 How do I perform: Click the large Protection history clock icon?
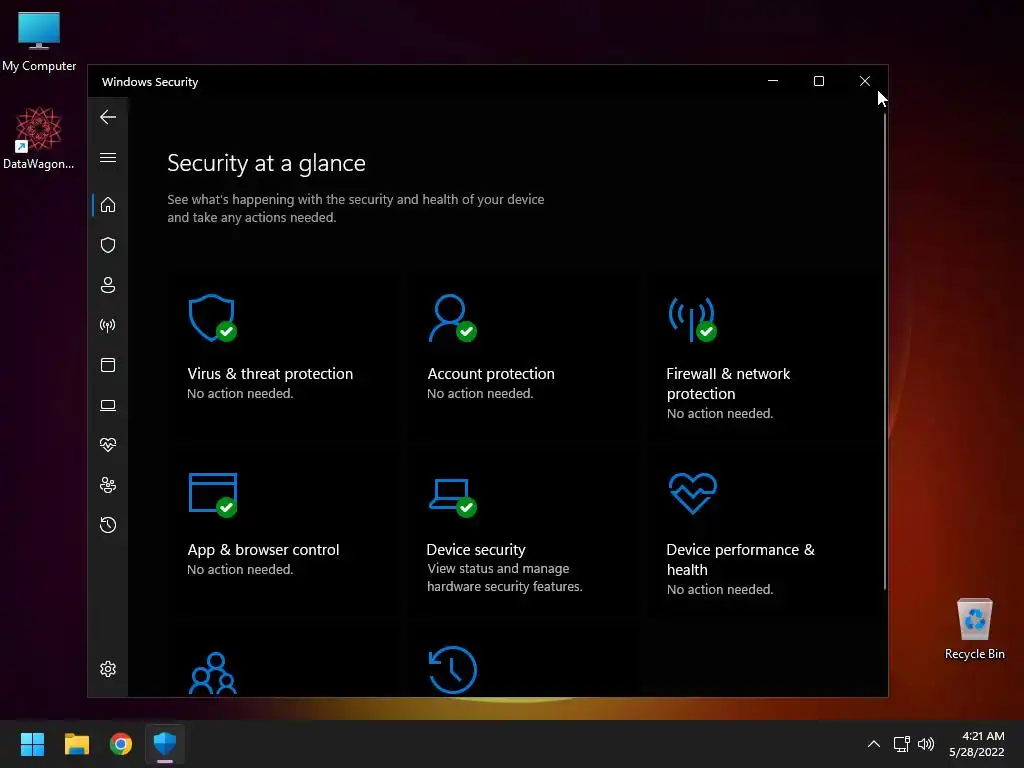(x=453, y=670)
